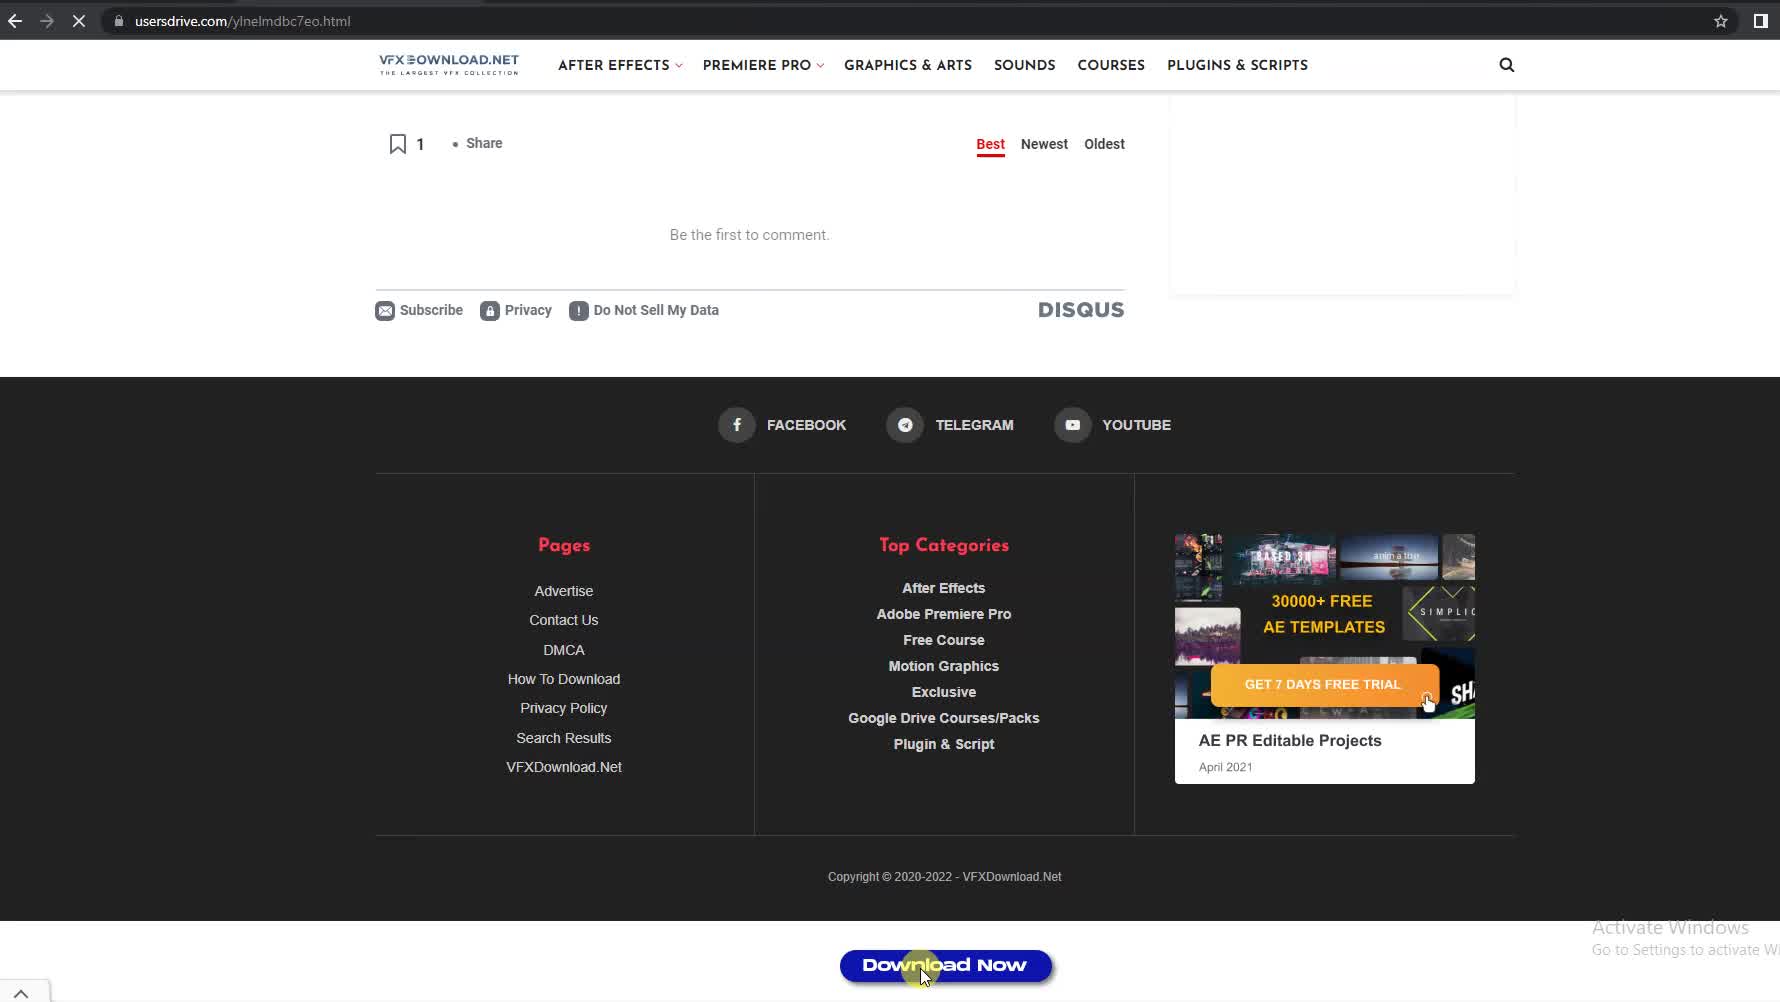Open Adobe Premiere Pro category
This screenshot has height=1002, width=1780.
(944, 614)
